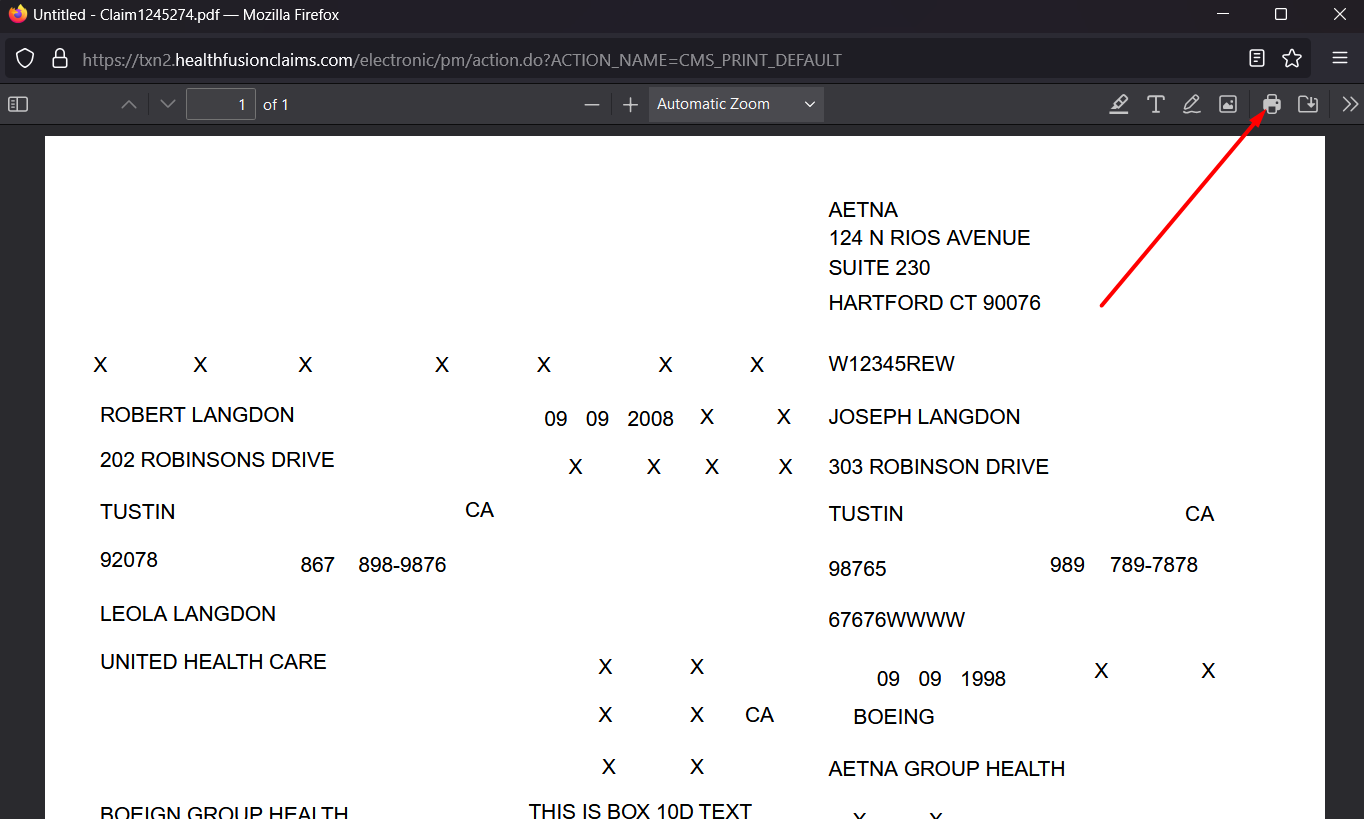1364x819 pixels.
Task: Expand the PDF tools menu chevrons
Action: tap(1350, 104)
